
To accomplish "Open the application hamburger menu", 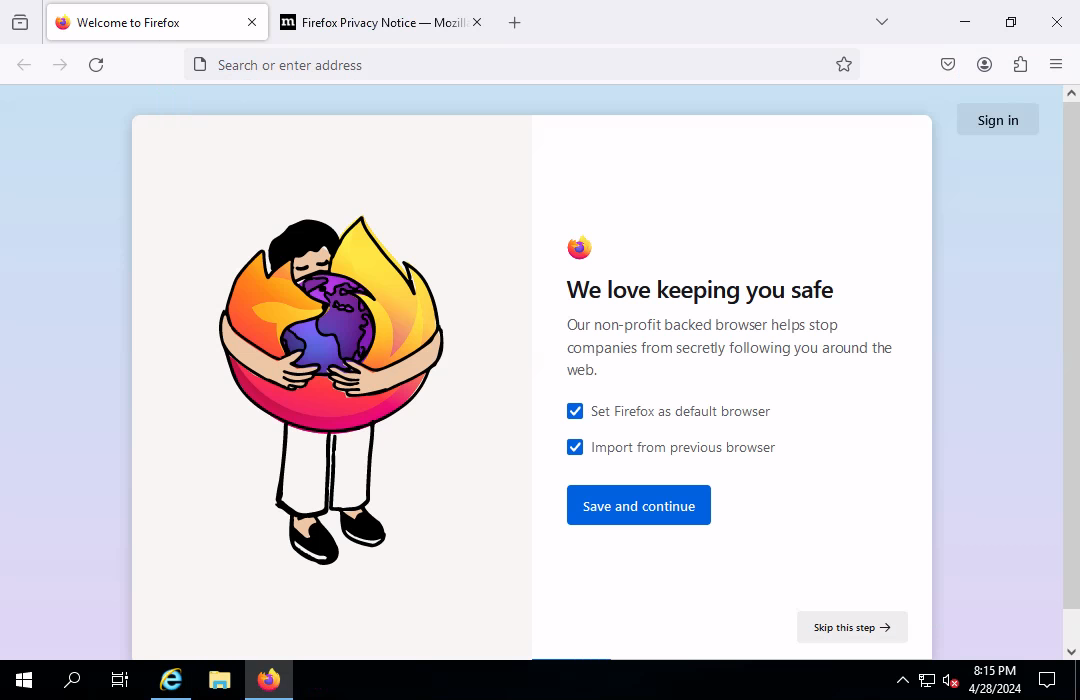I will point(1056,65).
